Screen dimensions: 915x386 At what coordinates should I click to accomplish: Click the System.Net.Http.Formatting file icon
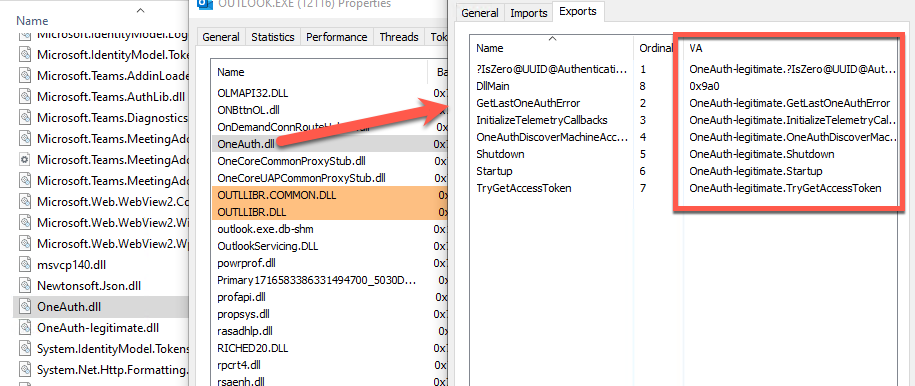(x=25, y=370)
